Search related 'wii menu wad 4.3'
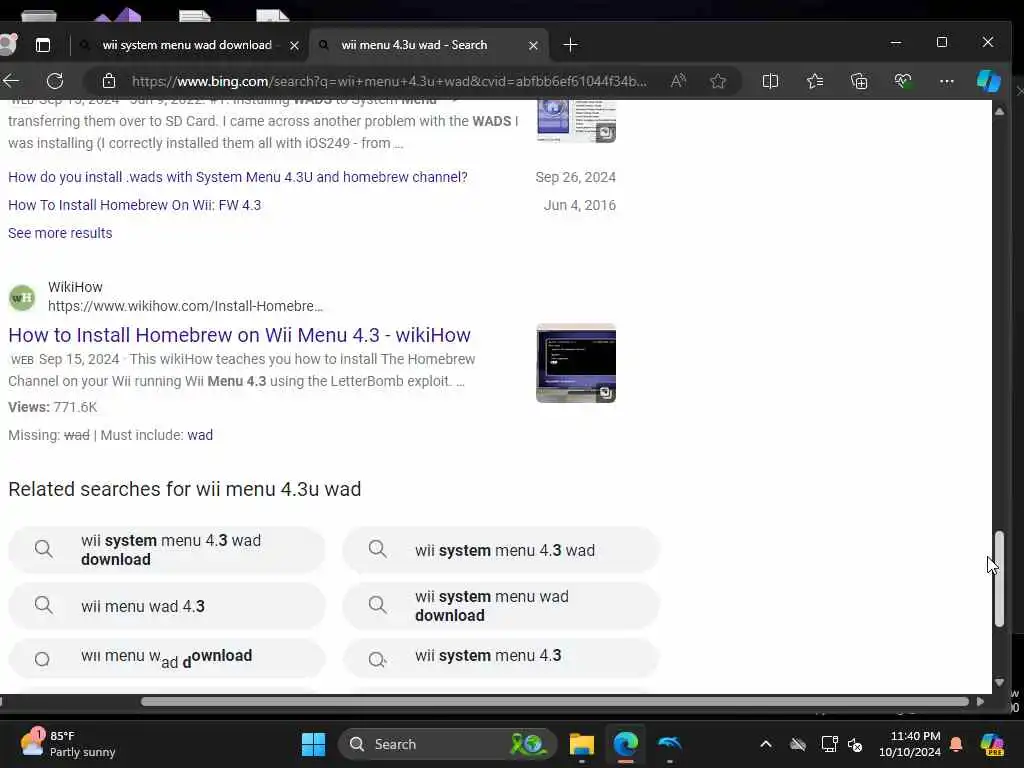The width and height of the screenshot is (1024, 768). pyautogui.click(x=167, y=606)
